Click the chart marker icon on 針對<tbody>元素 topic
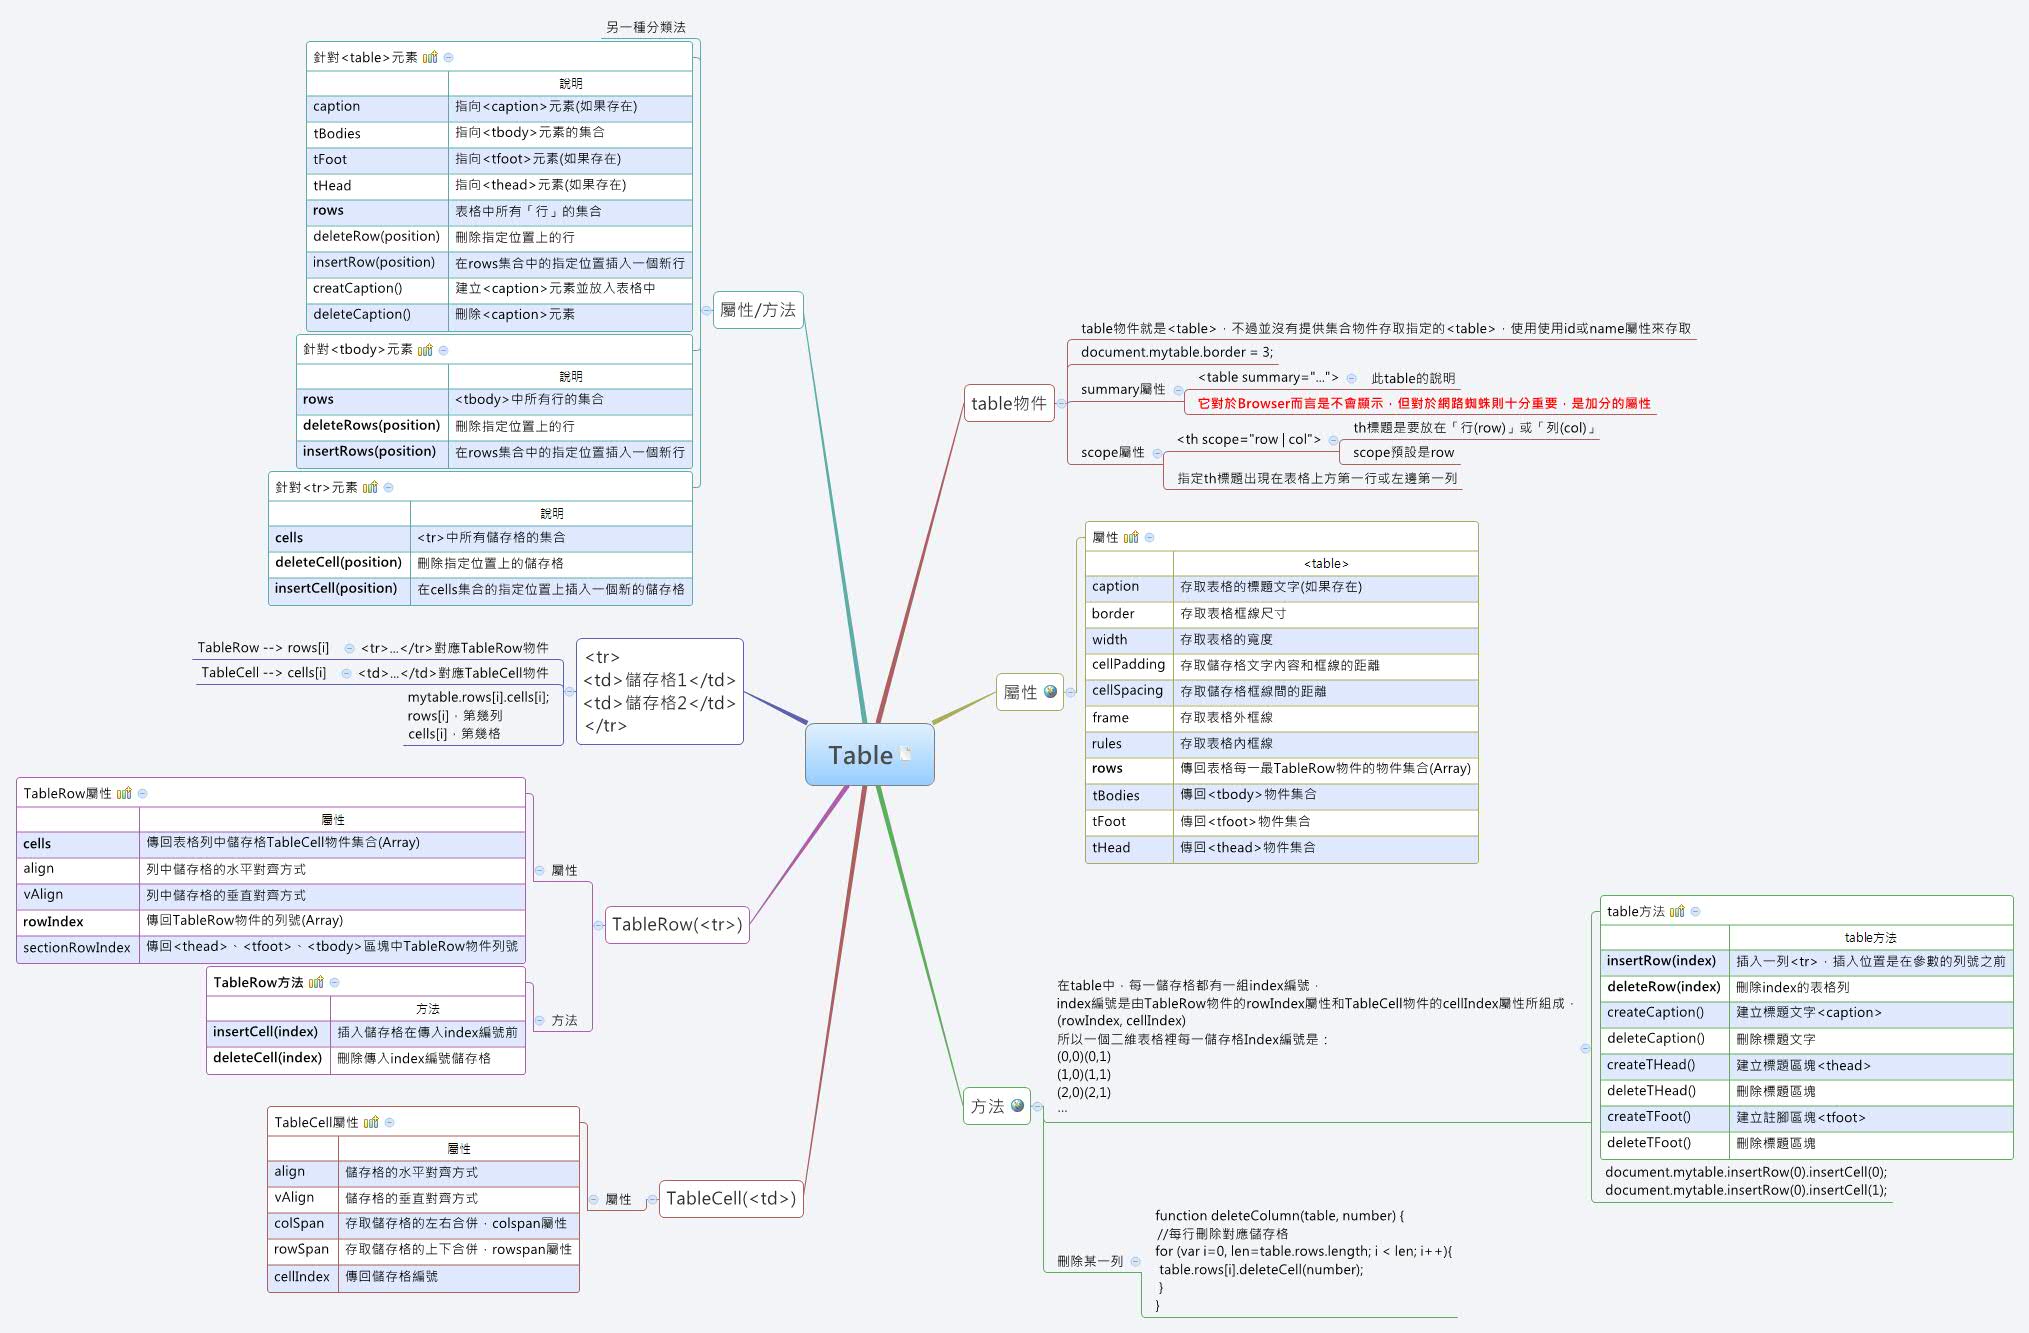Image resolution: width=2029 pixels, height=1333 pixels. coord(426,349)
